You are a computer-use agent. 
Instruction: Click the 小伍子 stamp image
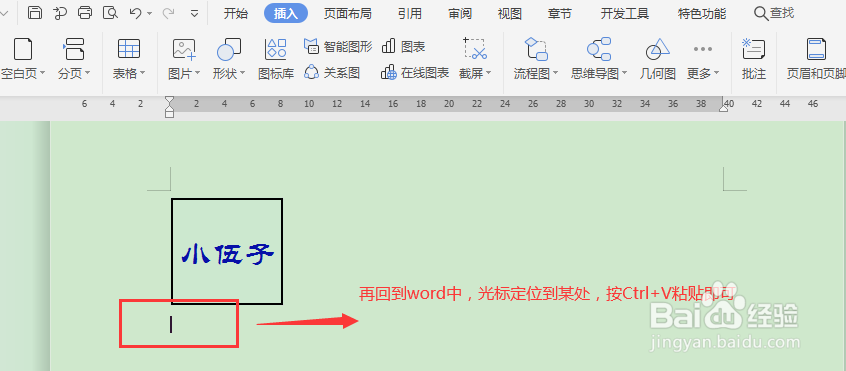[x=227, y=252]
